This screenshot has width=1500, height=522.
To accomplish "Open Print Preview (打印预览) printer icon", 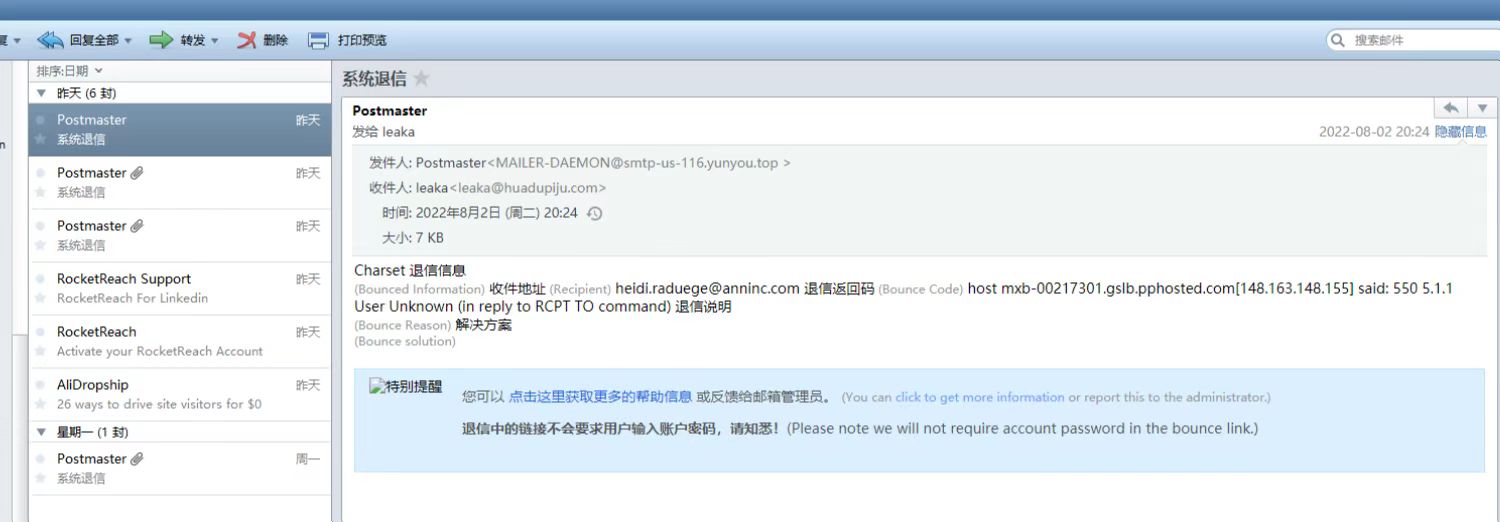I will pos(318,40).
